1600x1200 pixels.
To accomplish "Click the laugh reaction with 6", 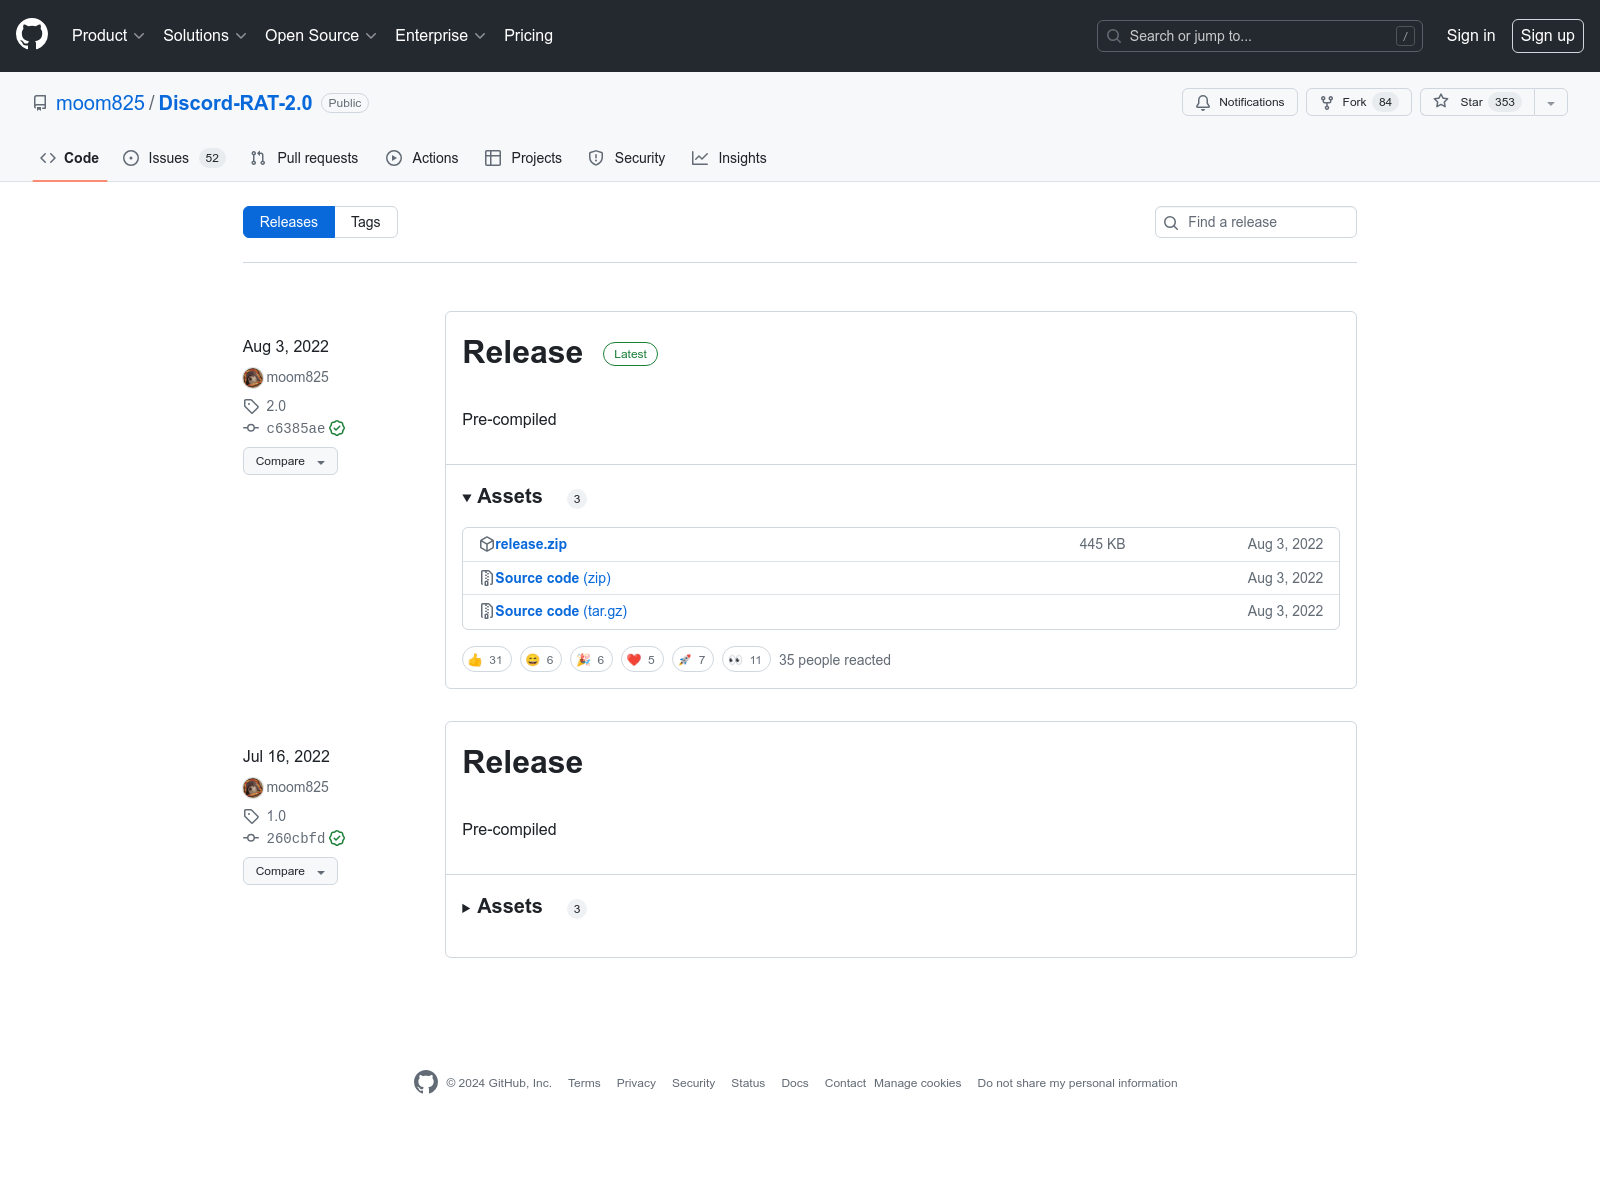I will (x=541, y=660).
